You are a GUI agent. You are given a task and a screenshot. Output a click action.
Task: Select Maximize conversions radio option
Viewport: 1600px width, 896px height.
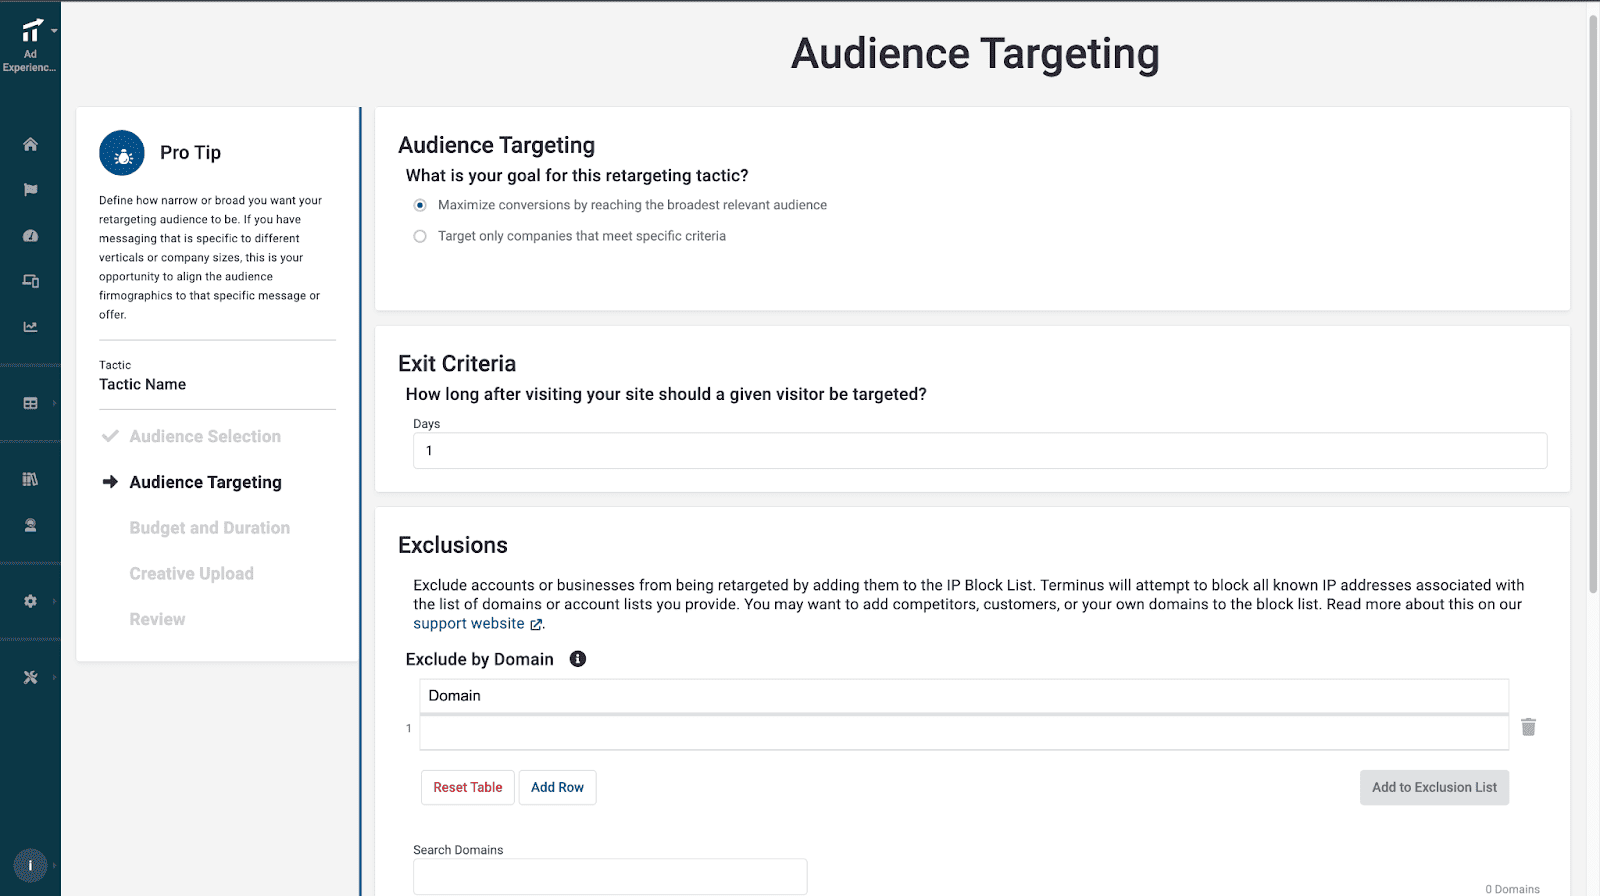point(420,205)
